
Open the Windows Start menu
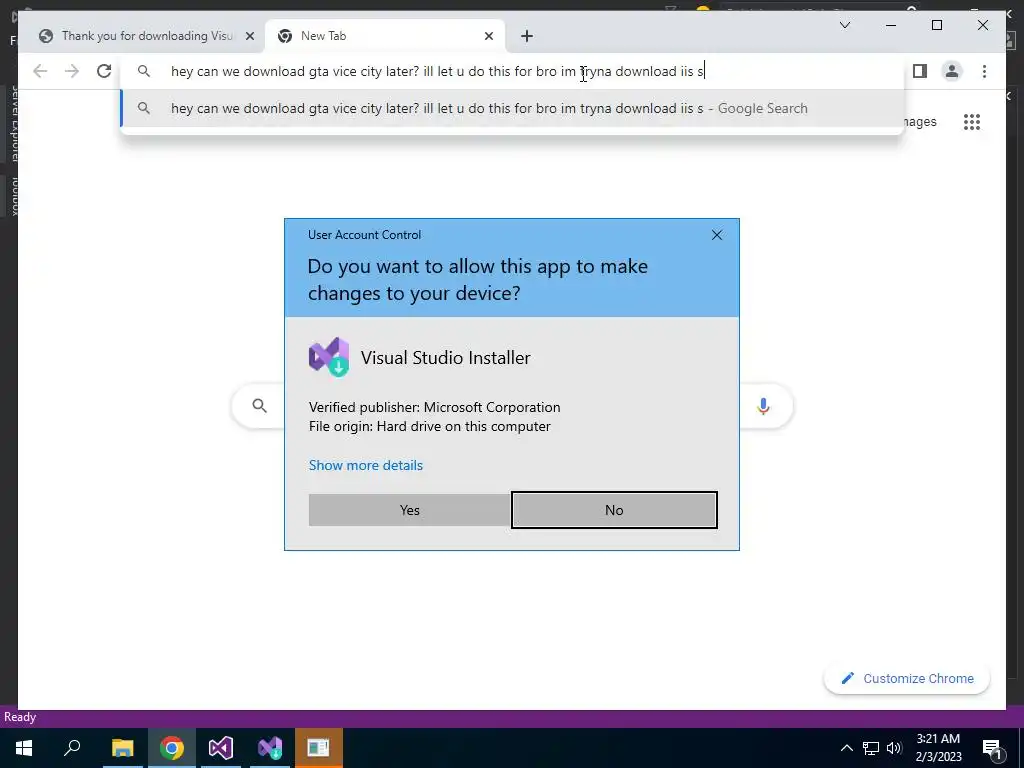point(24,748)
